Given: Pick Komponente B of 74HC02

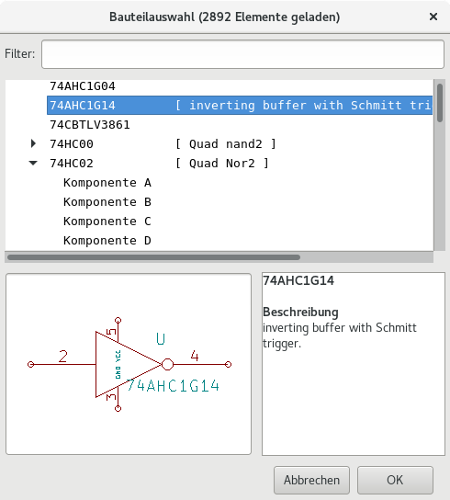Looking at the screenshot, I should tap(107, 202).
